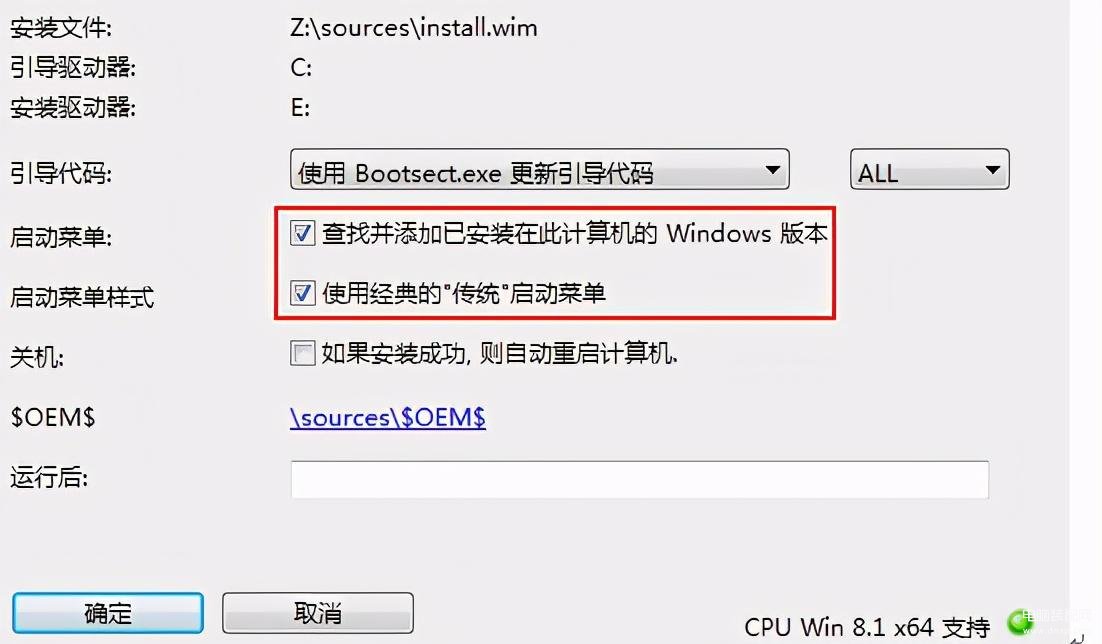The height and width of the screenshot is (644, 1102).
Task: Click the 安装驱动器 value E:
Action: point(300,108)
